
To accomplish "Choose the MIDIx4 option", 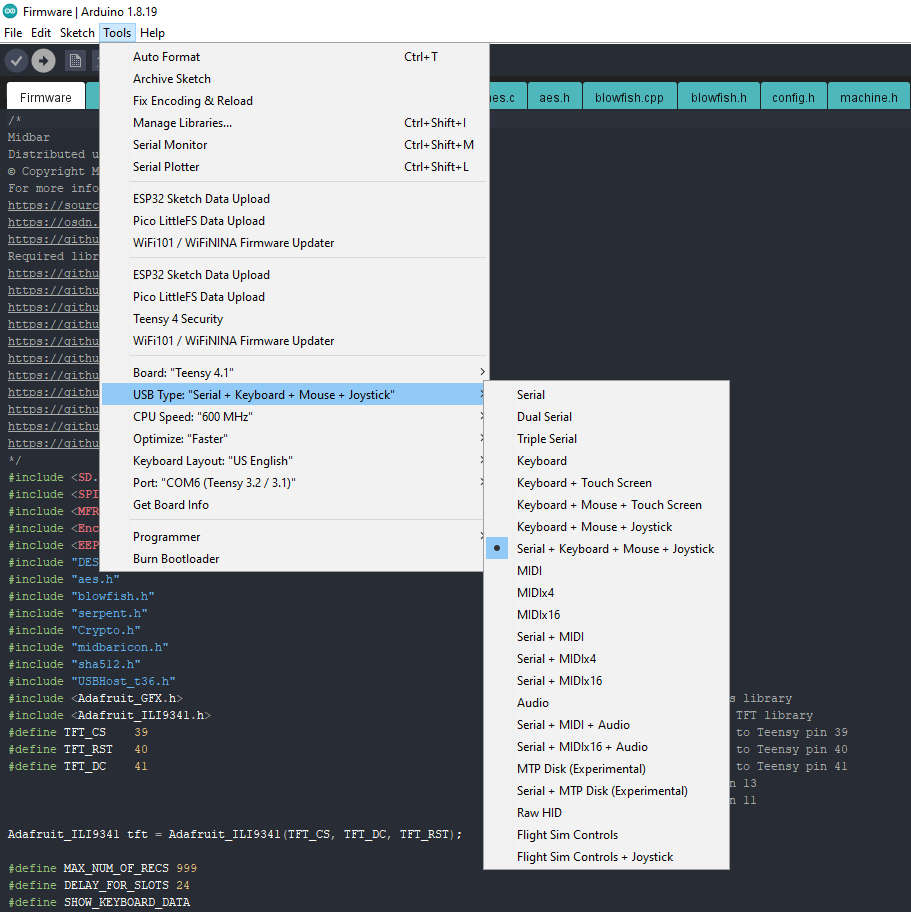I will pyautogui.click(x=606, y=593).
